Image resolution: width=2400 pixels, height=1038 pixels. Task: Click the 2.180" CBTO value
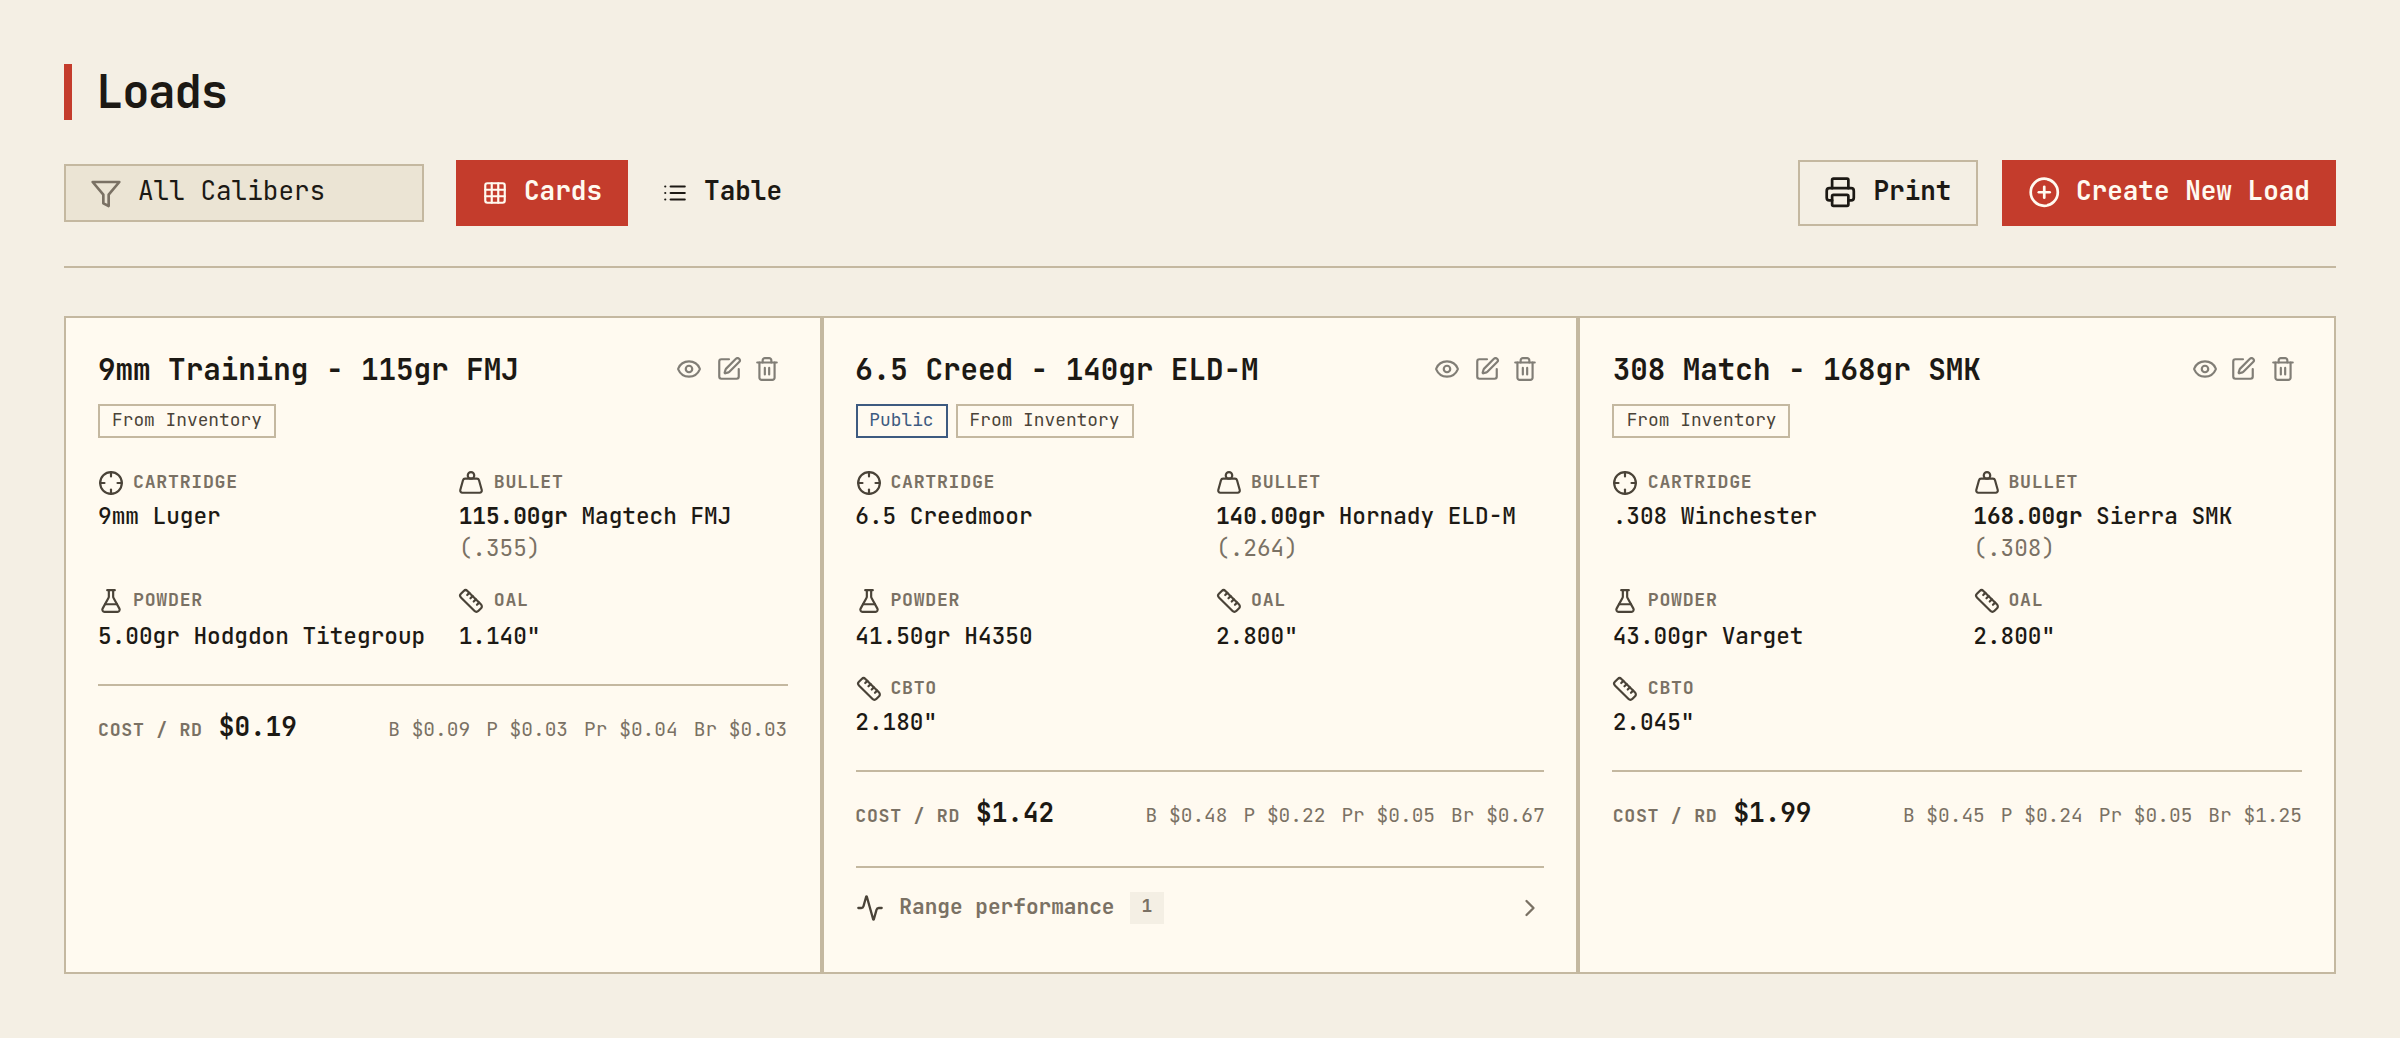896,723
